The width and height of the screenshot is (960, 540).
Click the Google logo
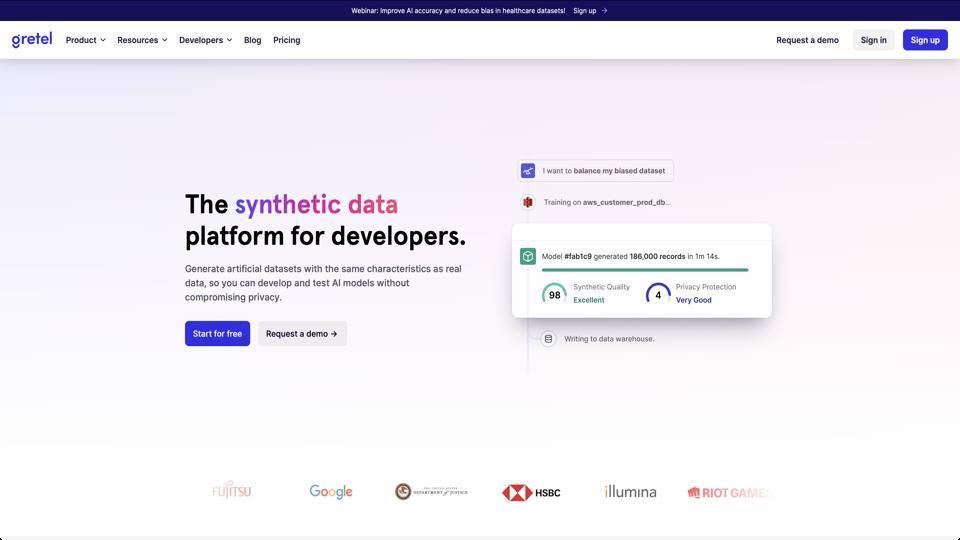330,492
